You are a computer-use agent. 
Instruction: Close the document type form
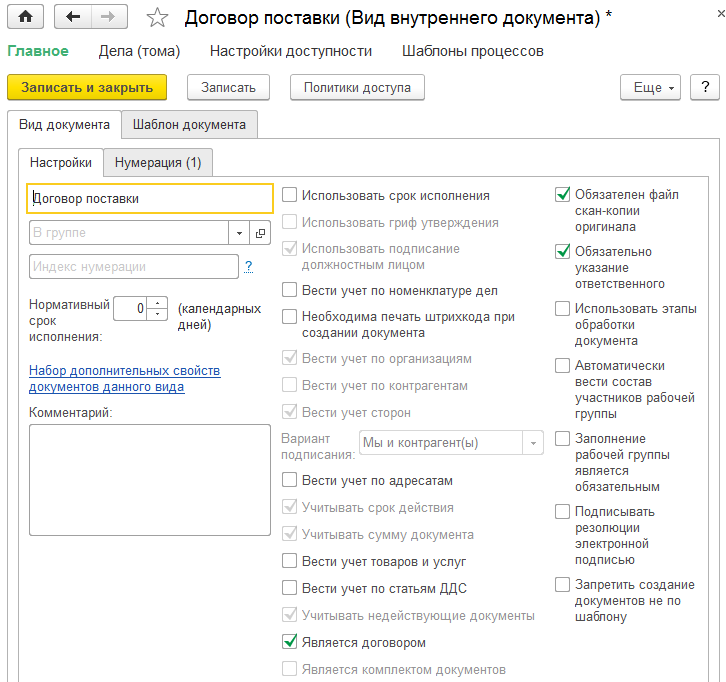click(x=720, y=14)
